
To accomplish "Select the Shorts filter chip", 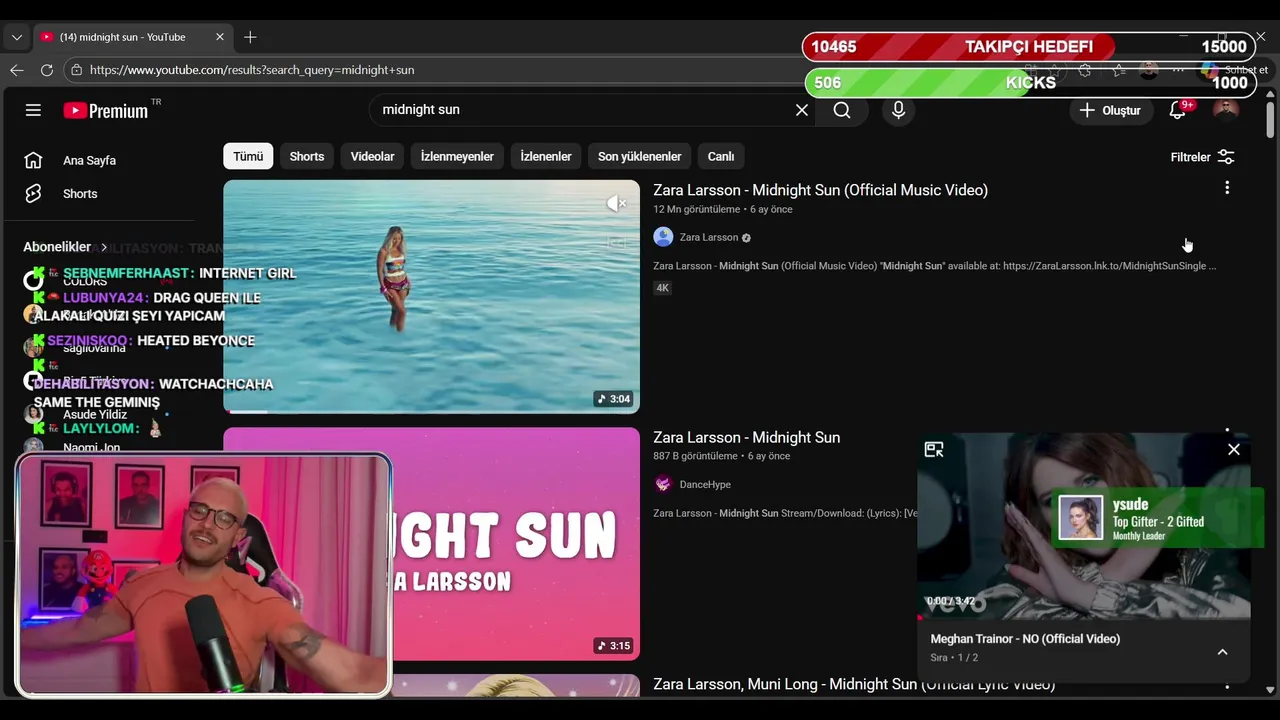I will click(307, 156).
